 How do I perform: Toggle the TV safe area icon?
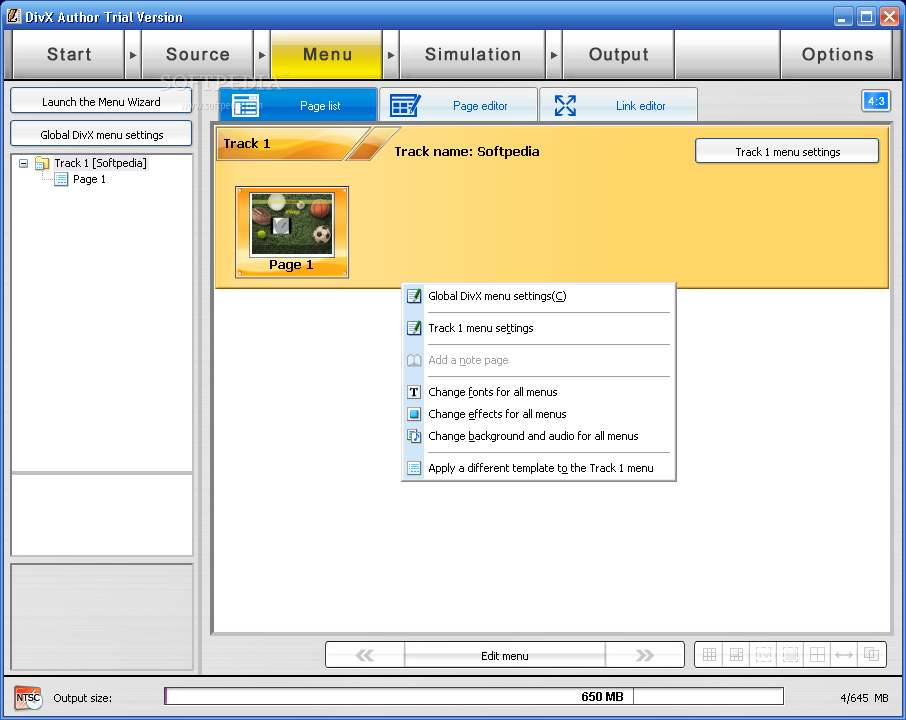coord(763,655)
